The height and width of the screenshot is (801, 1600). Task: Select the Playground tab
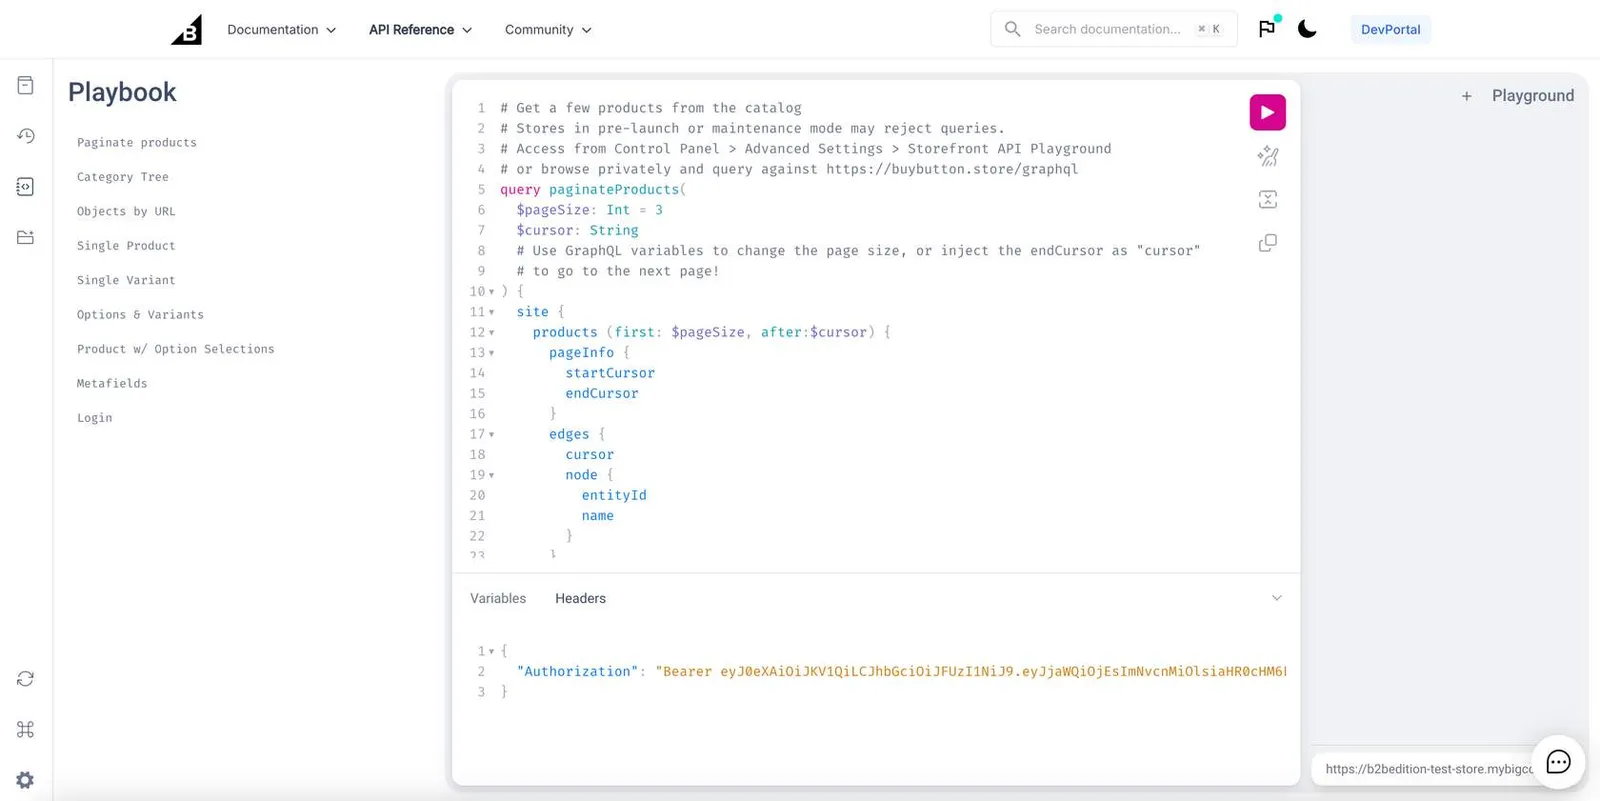pos(1532,96)
